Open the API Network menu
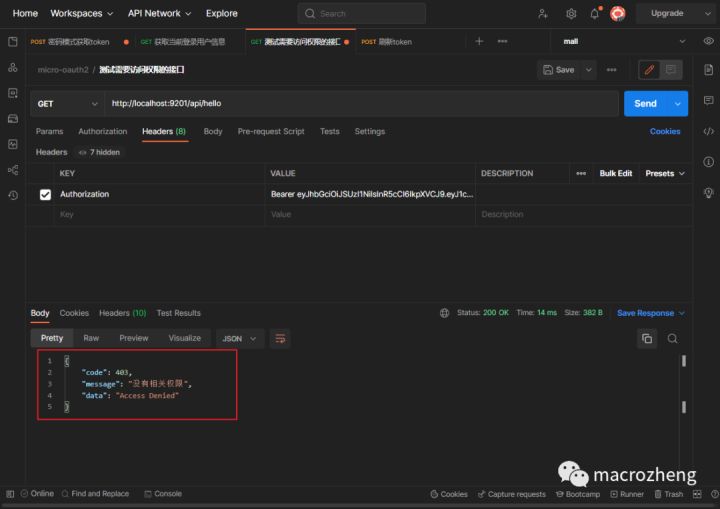720x509 pixels. [x=159, y=14]
